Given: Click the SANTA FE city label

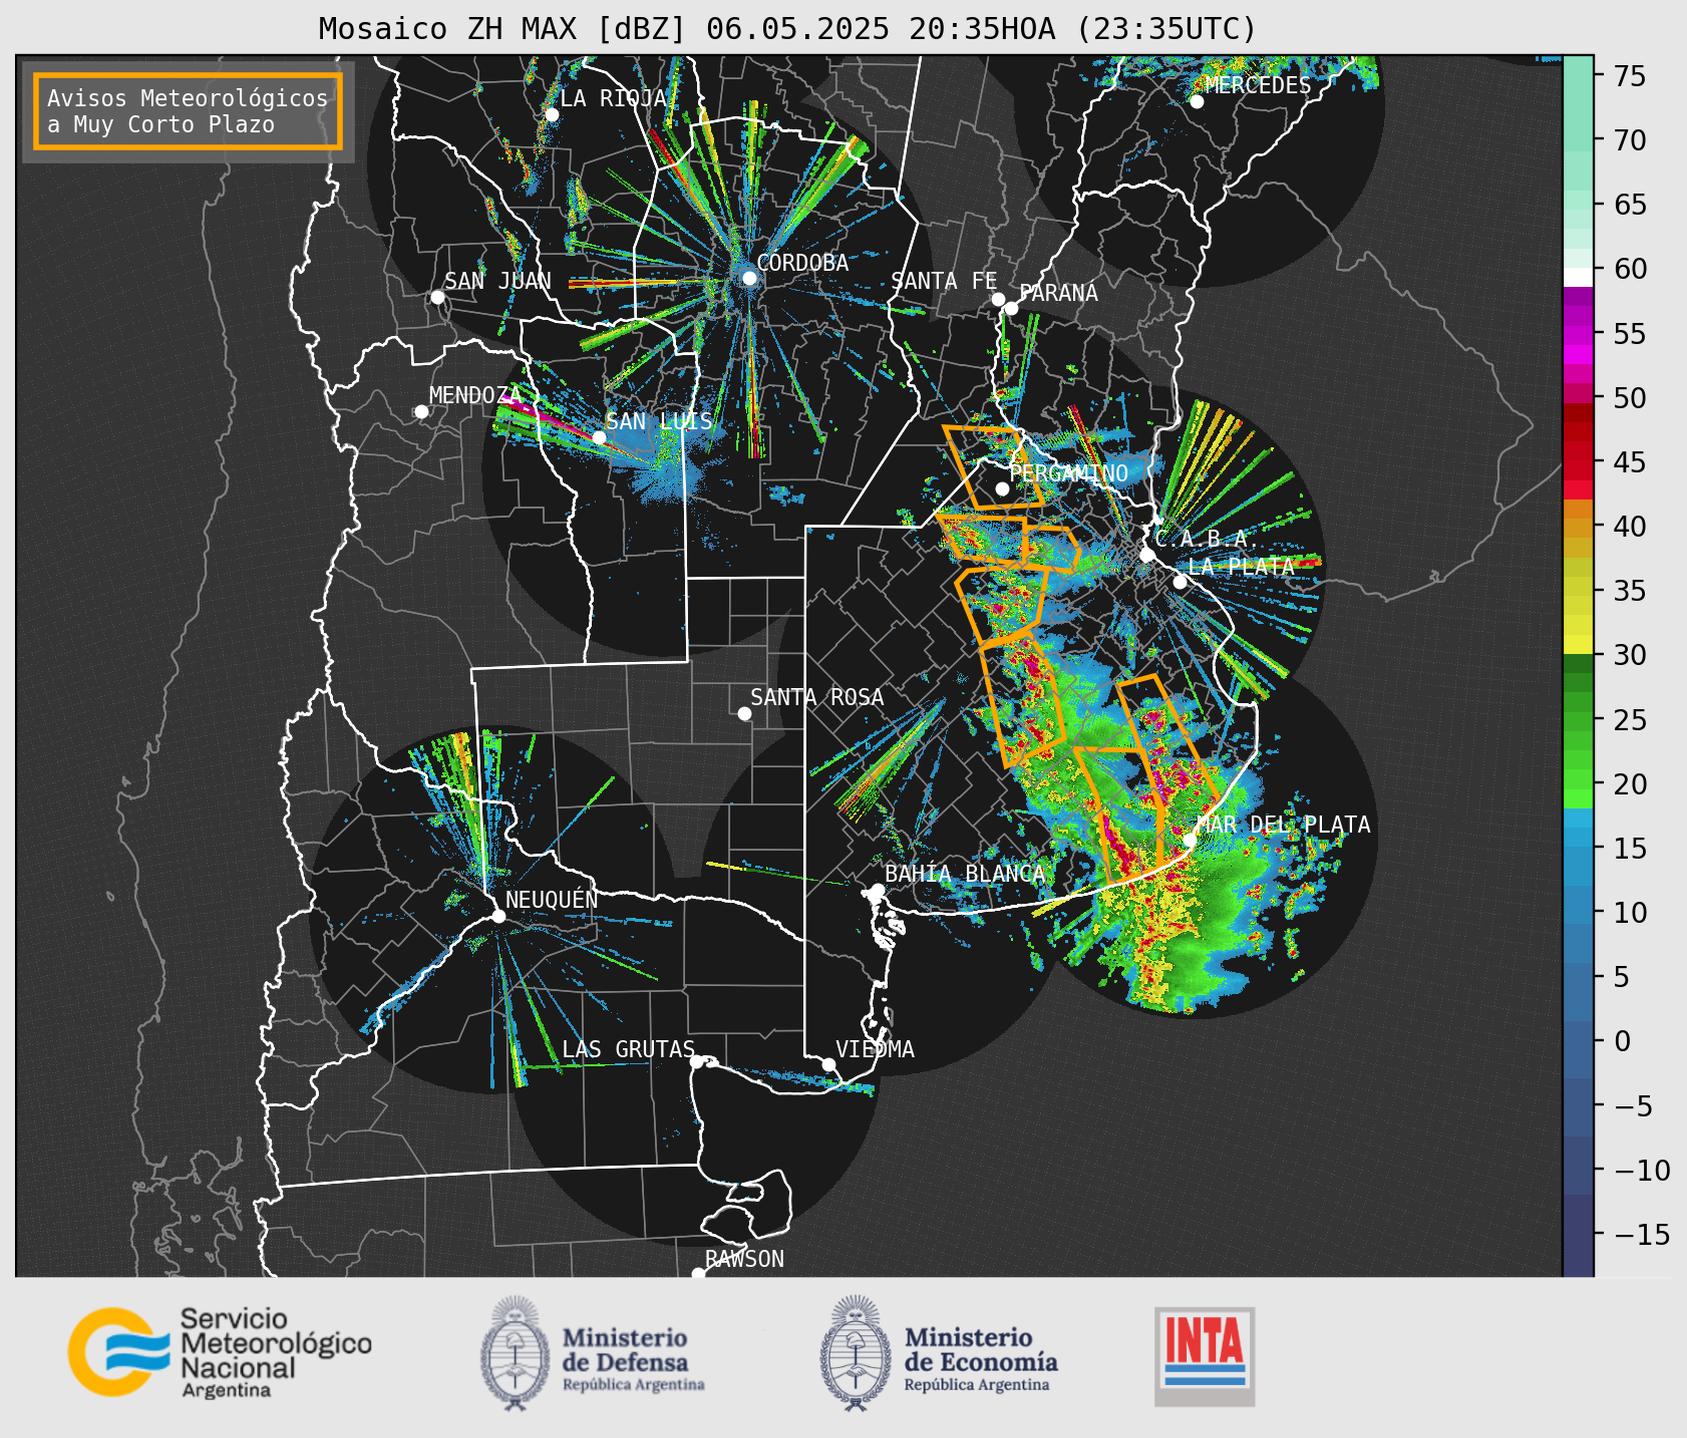Looking at the screenshot, I should pos(945,281).
